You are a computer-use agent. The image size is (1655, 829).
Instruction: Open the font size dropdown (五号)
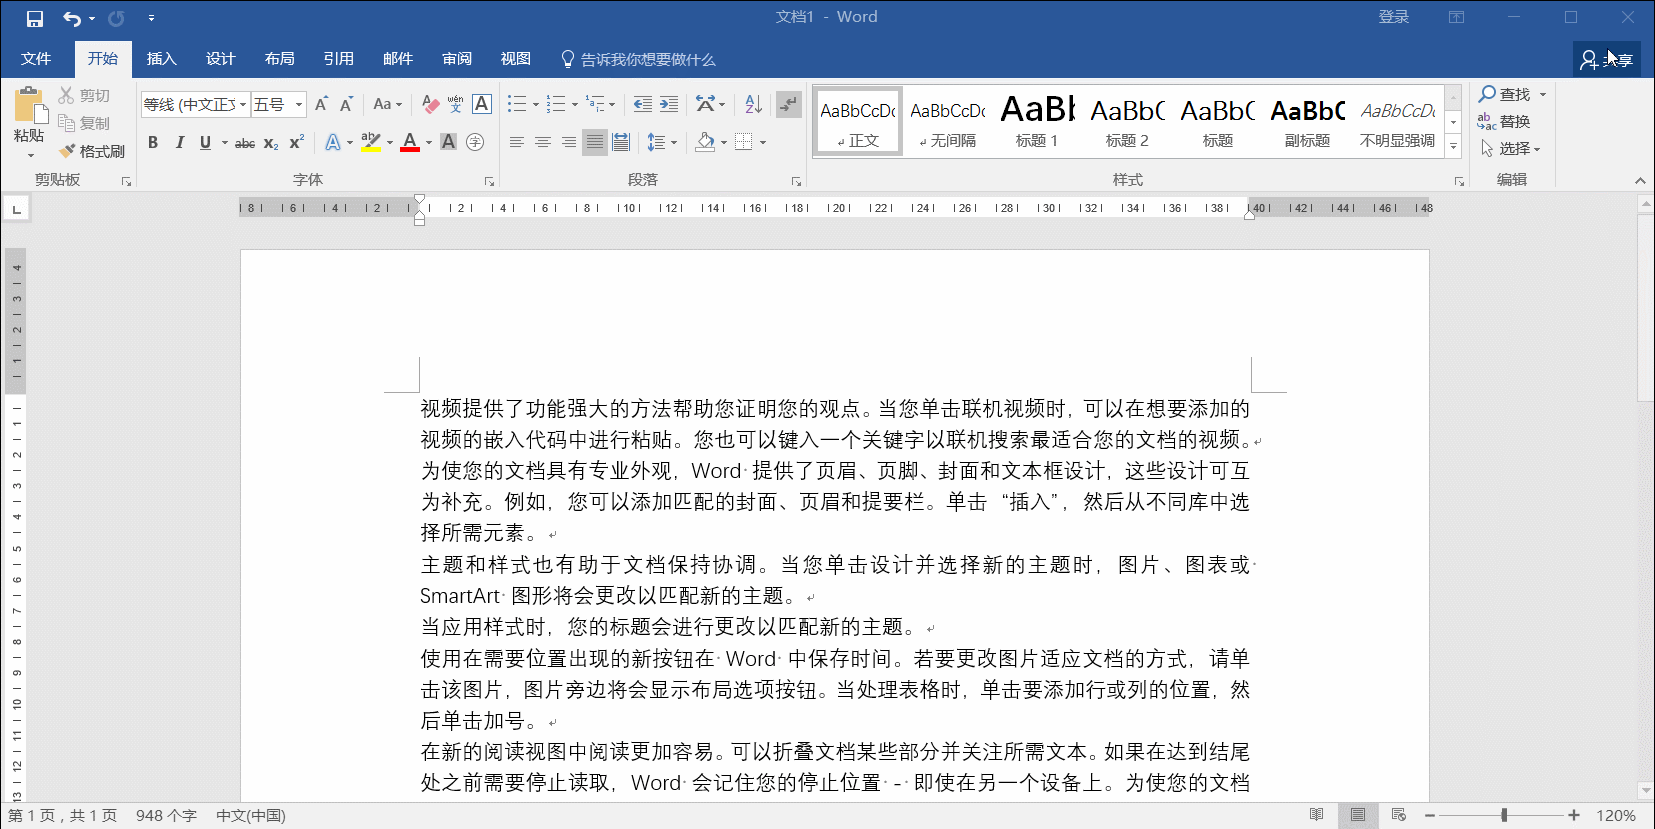click(299, 104)
